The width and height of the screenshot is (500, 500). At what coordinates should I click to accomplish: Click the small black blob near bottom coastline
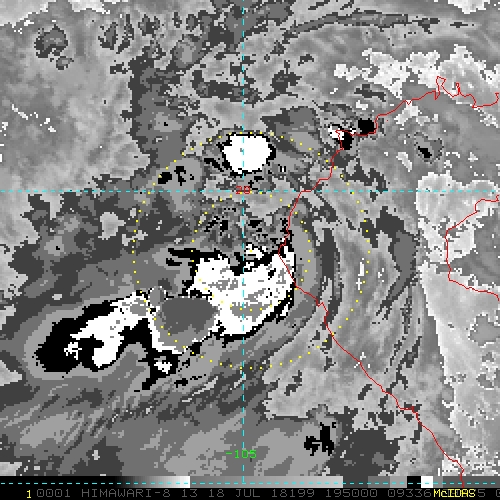coord(319,440)
